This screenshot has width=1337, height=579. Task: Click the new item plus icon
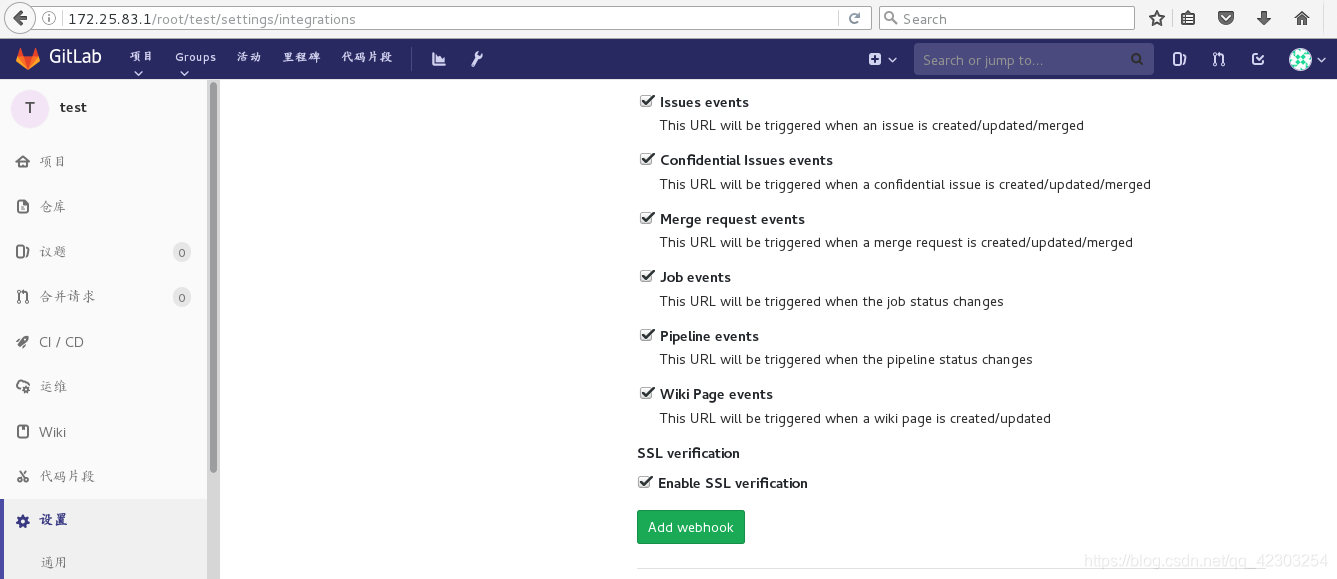pyautogui.click(x=875, y=60)
